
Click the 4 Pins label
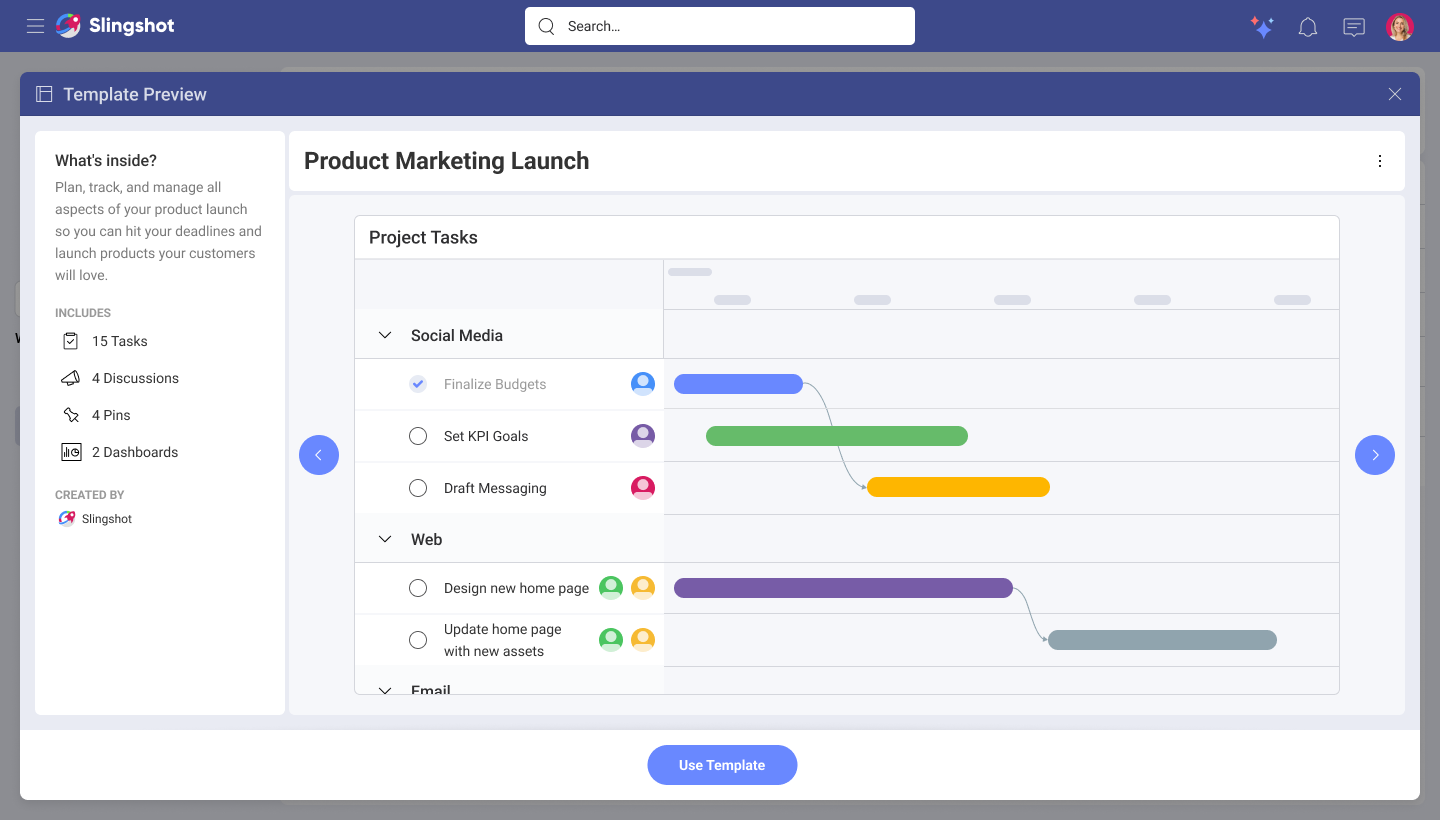click(x=111, y=415)
